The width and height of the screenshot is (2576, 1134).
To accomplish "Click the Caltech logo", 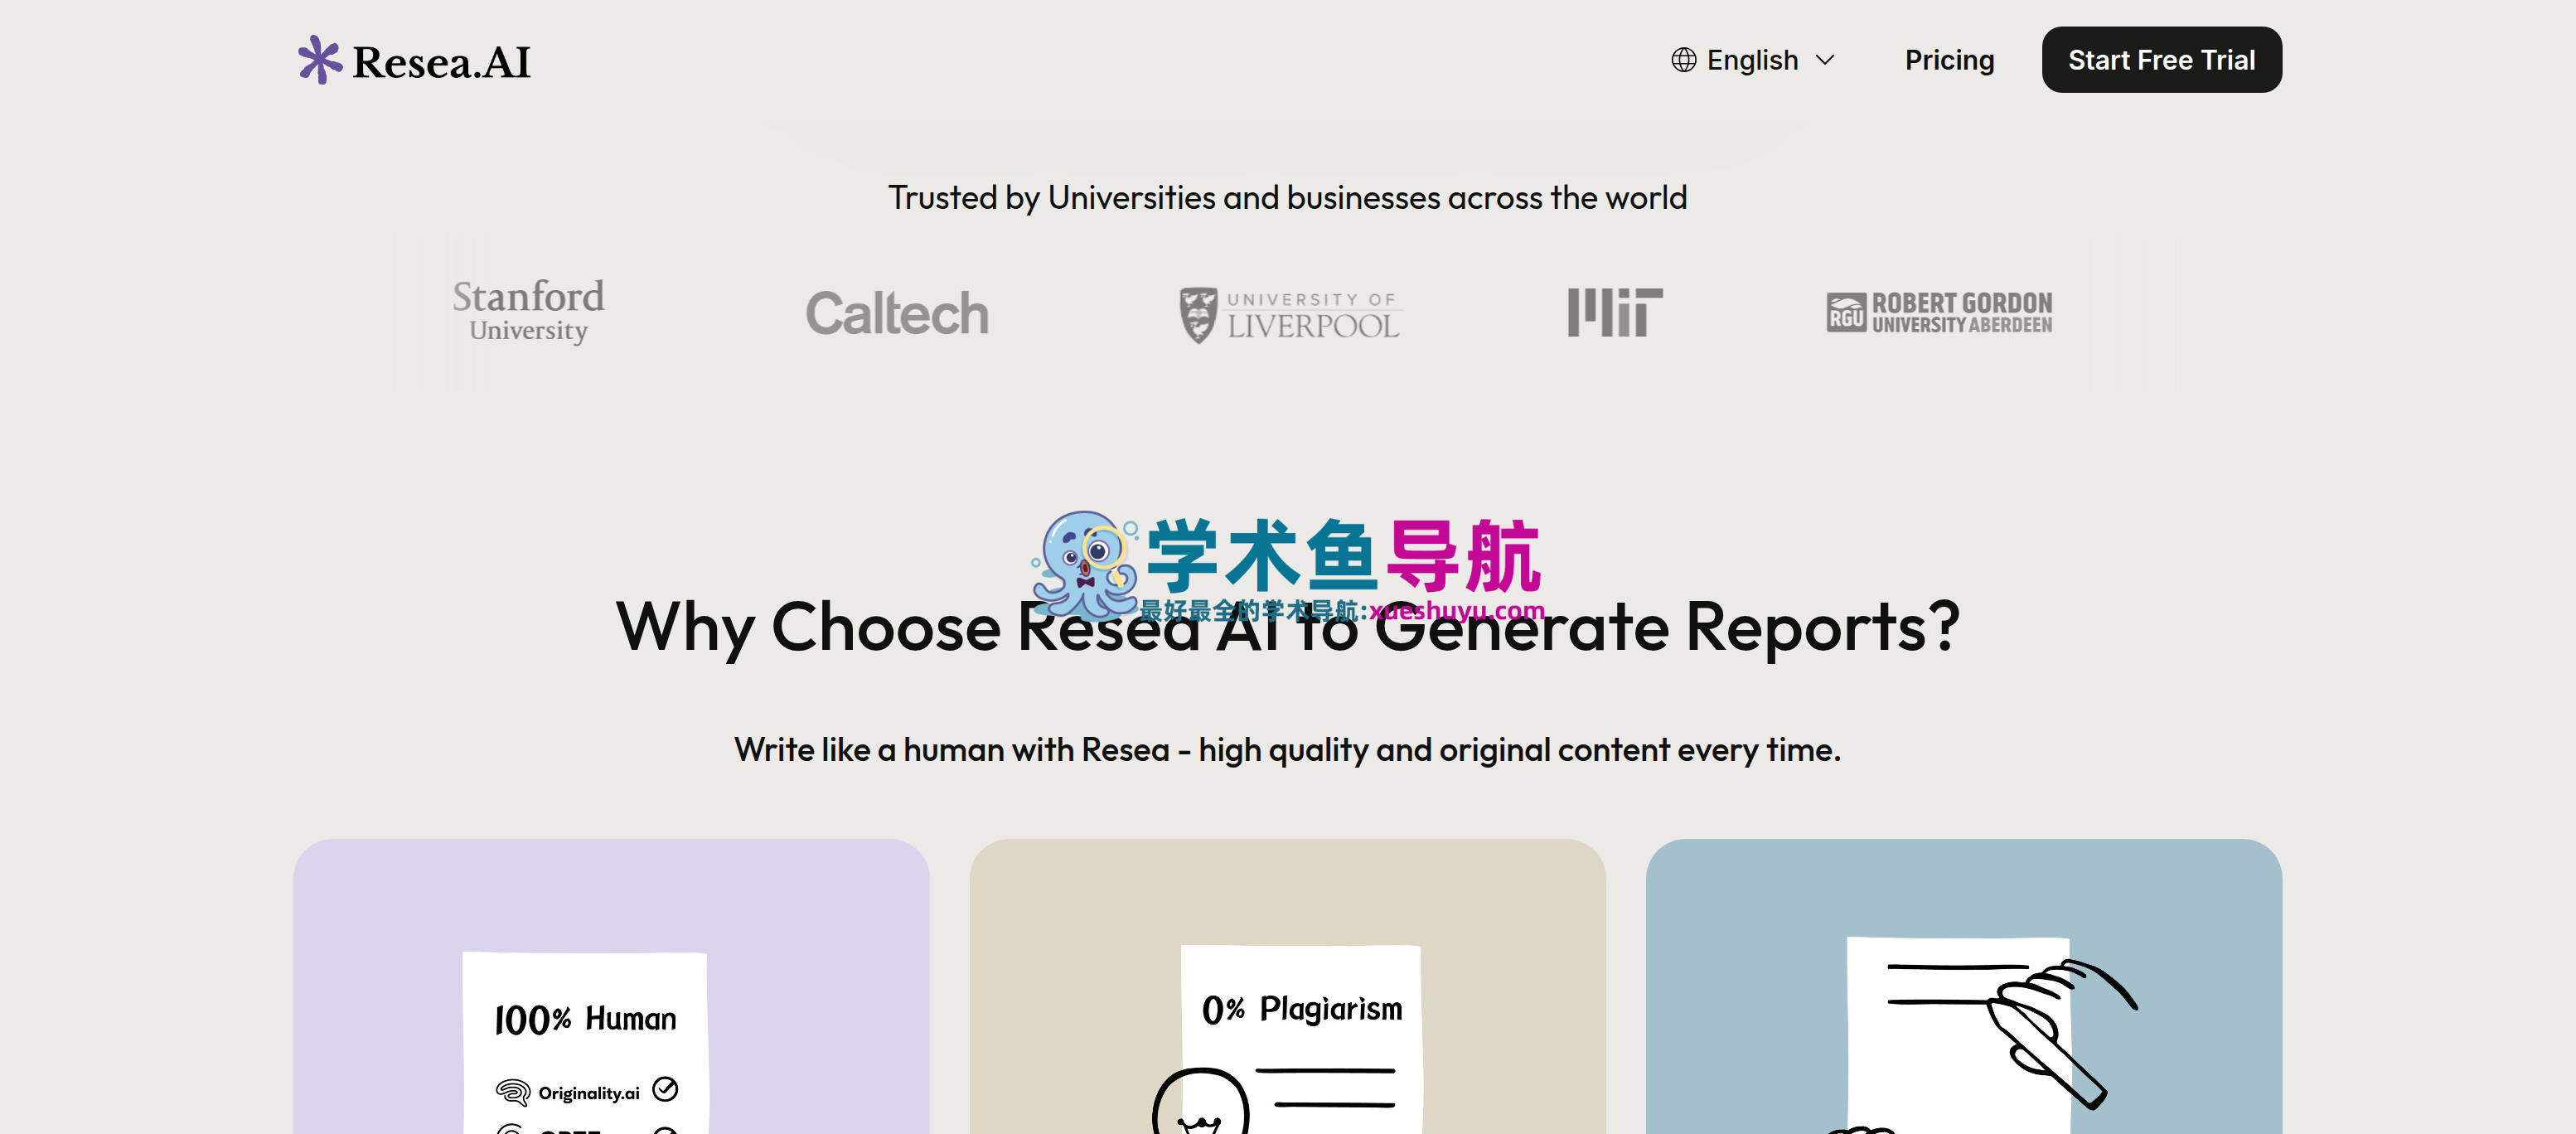I will point(897,313).
